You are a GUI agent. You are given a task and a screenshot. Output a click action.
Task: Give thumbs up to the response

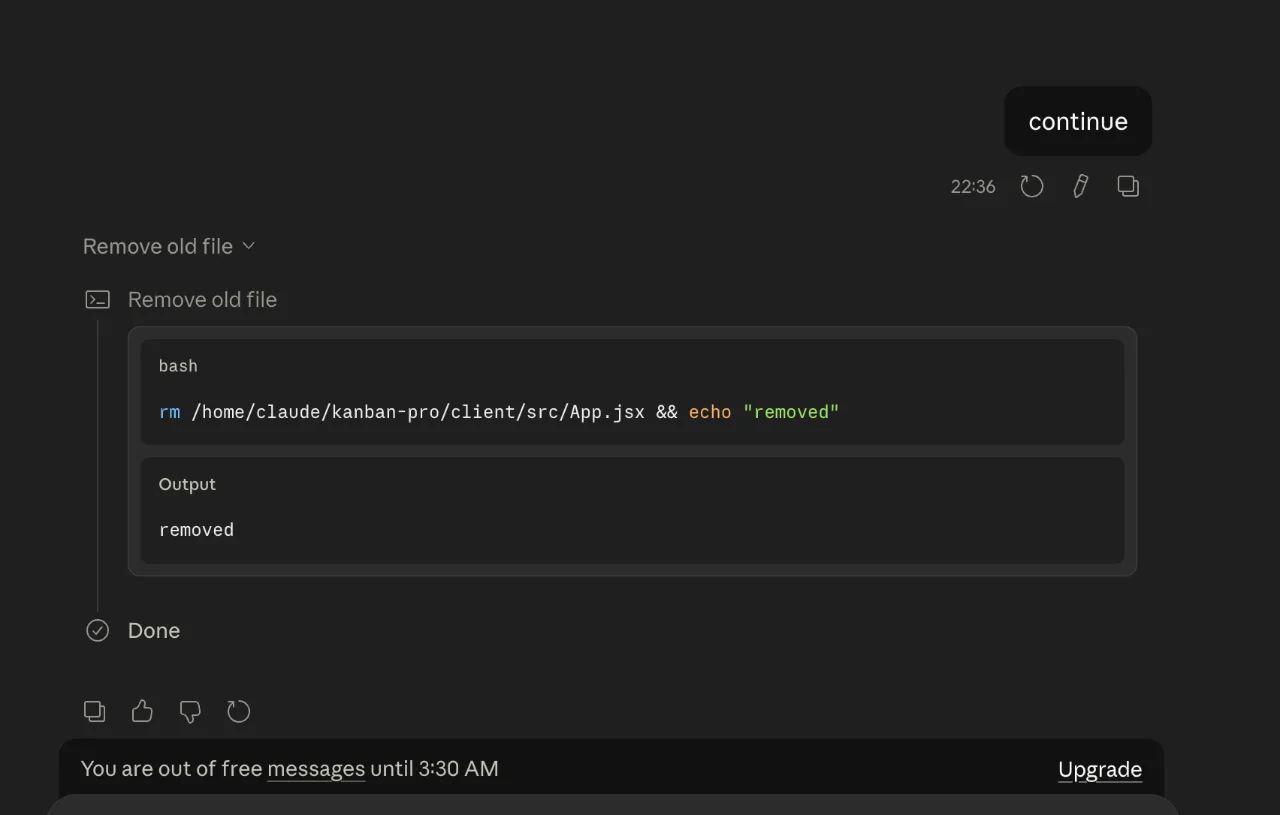click(142, 711)
